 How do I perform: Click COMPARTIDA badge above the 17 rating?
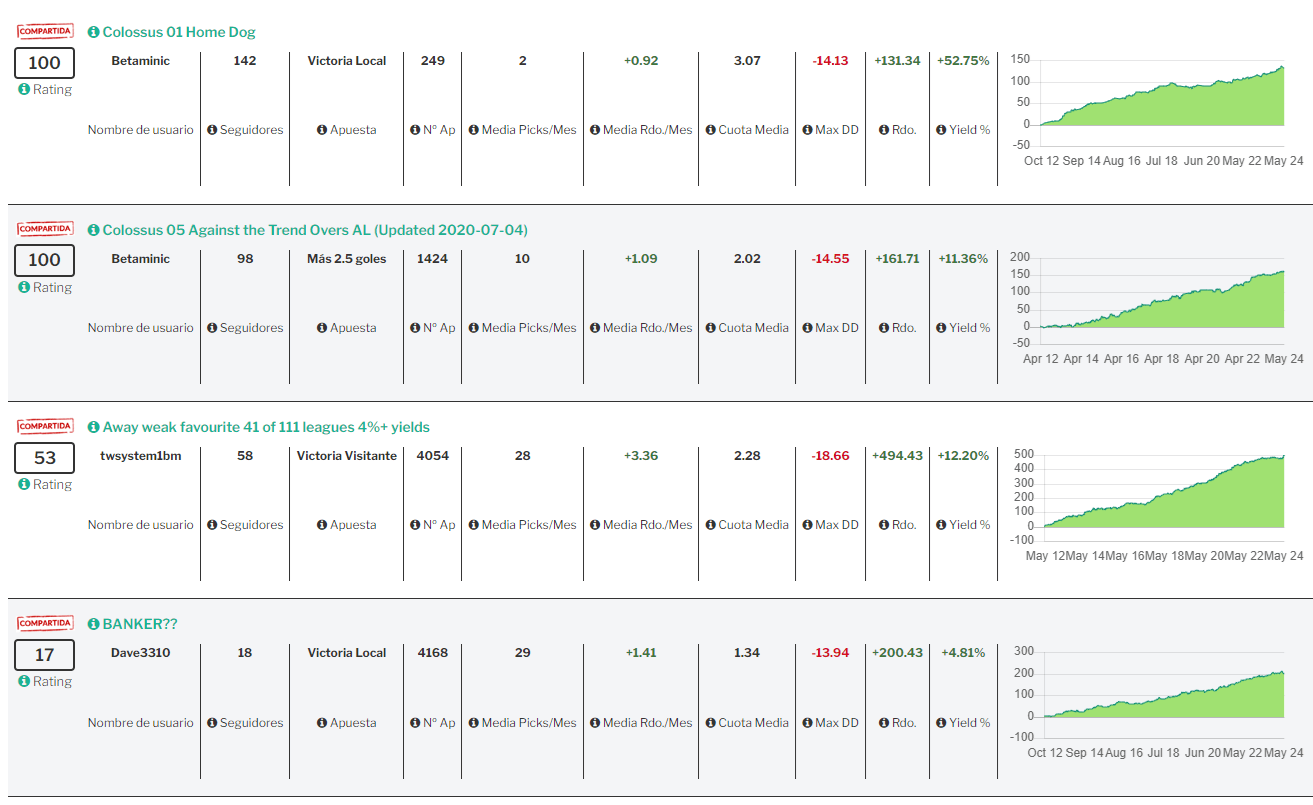click(x=45, y=623)
